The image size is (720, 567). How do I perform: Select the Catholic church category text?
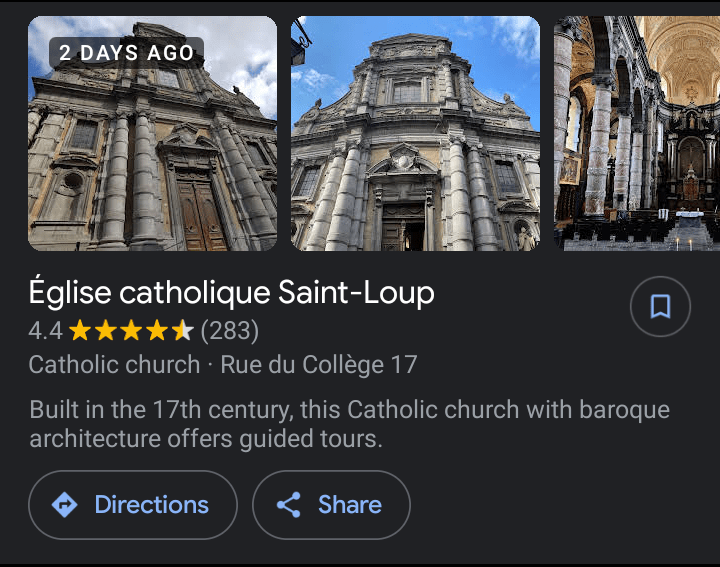point(114,365)
